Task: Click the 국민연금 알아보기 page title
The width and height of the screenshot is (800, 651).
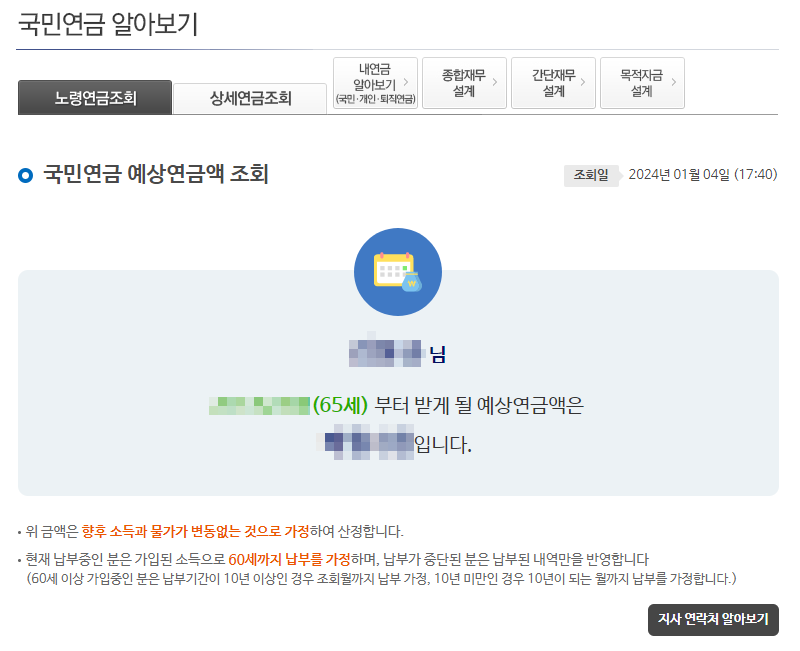Action: 108,24
